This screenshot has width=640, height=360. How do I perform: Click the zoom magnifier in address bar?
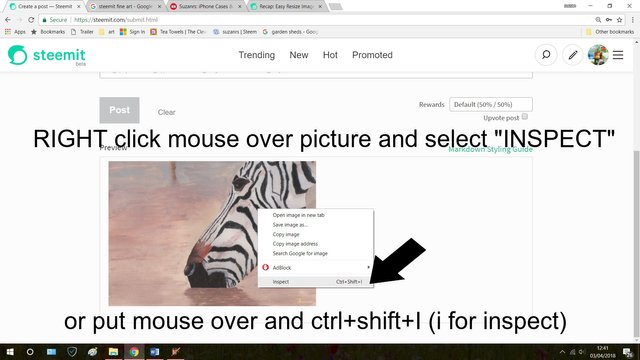[x=598, y=20]
